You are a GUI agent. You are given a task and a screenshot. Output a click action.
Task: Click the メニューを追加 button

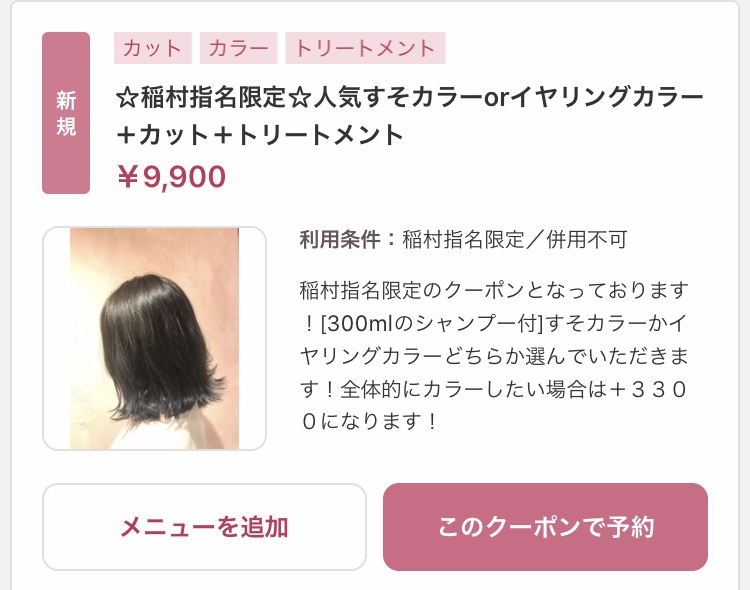(x=204, y=527)
